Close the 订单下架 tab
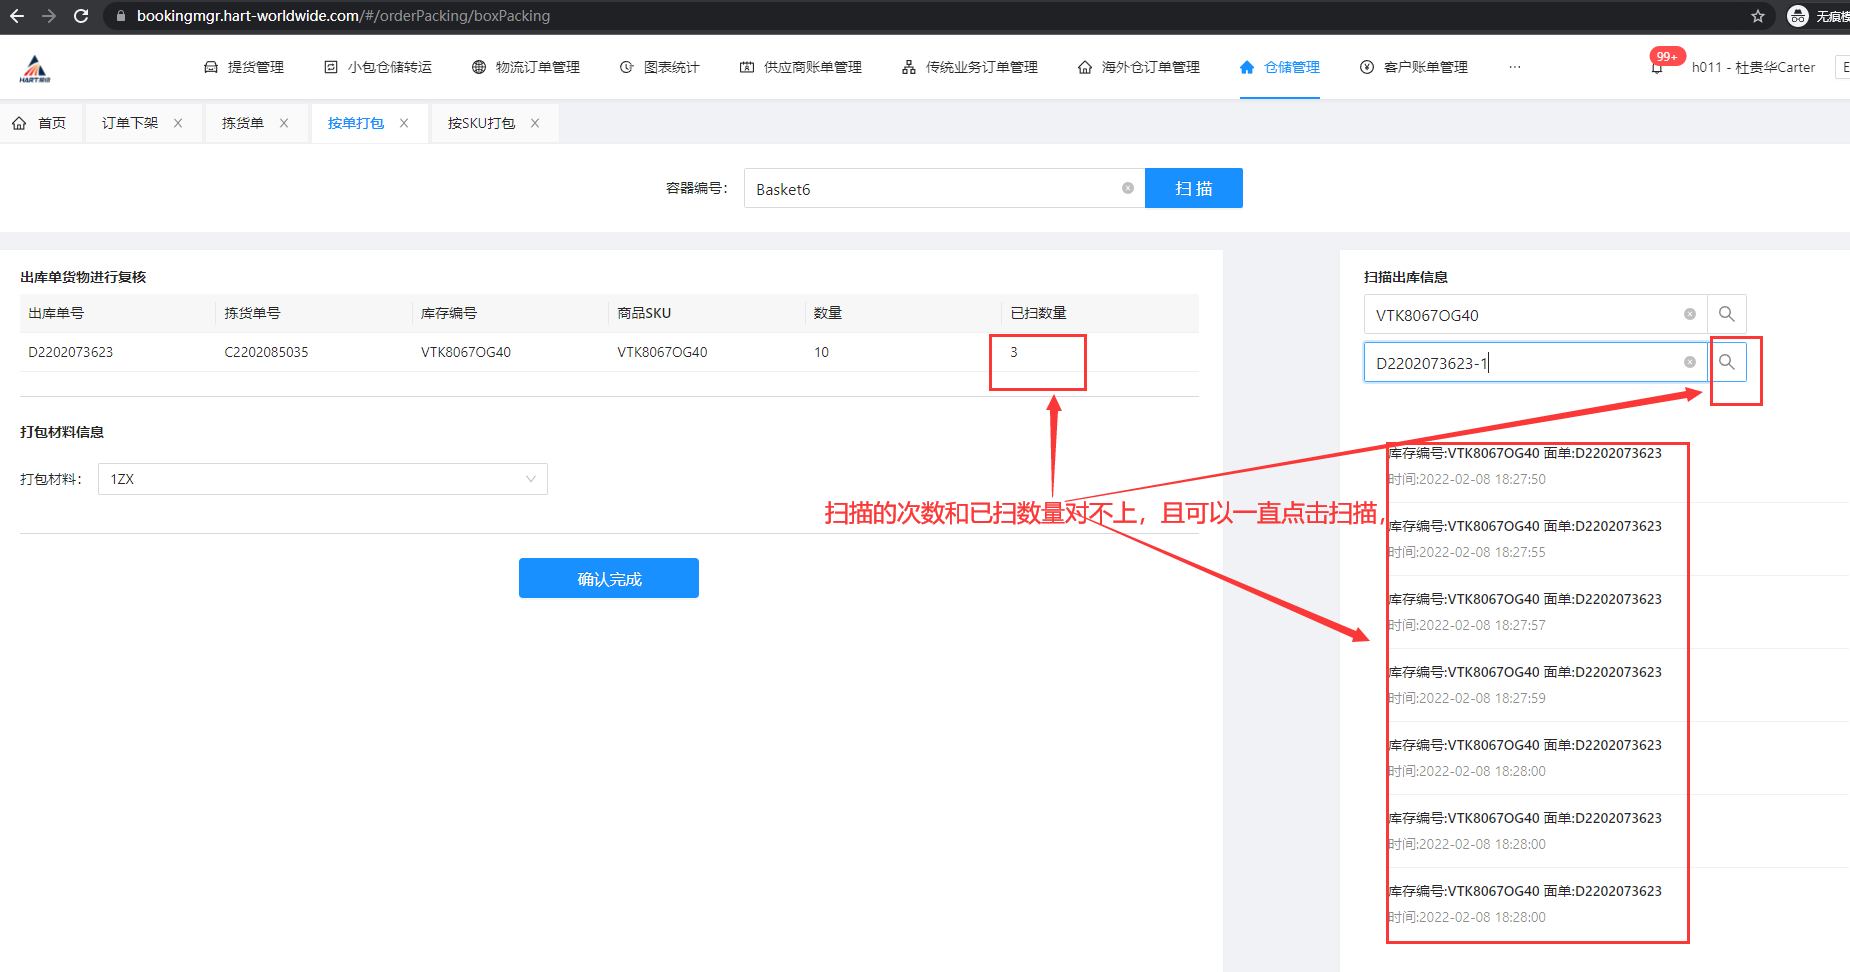1850x972 pixels. click(178, 123)
